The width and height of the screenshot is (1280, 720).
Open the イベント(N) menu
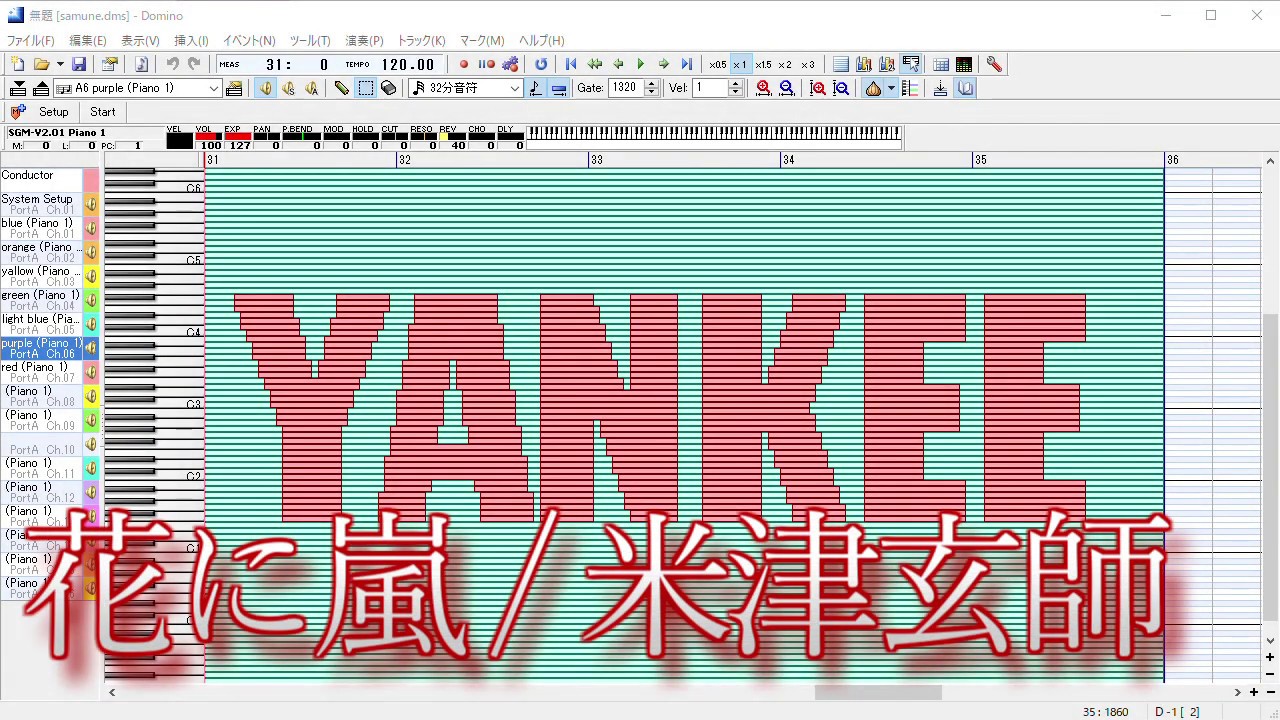click(249, 41)
